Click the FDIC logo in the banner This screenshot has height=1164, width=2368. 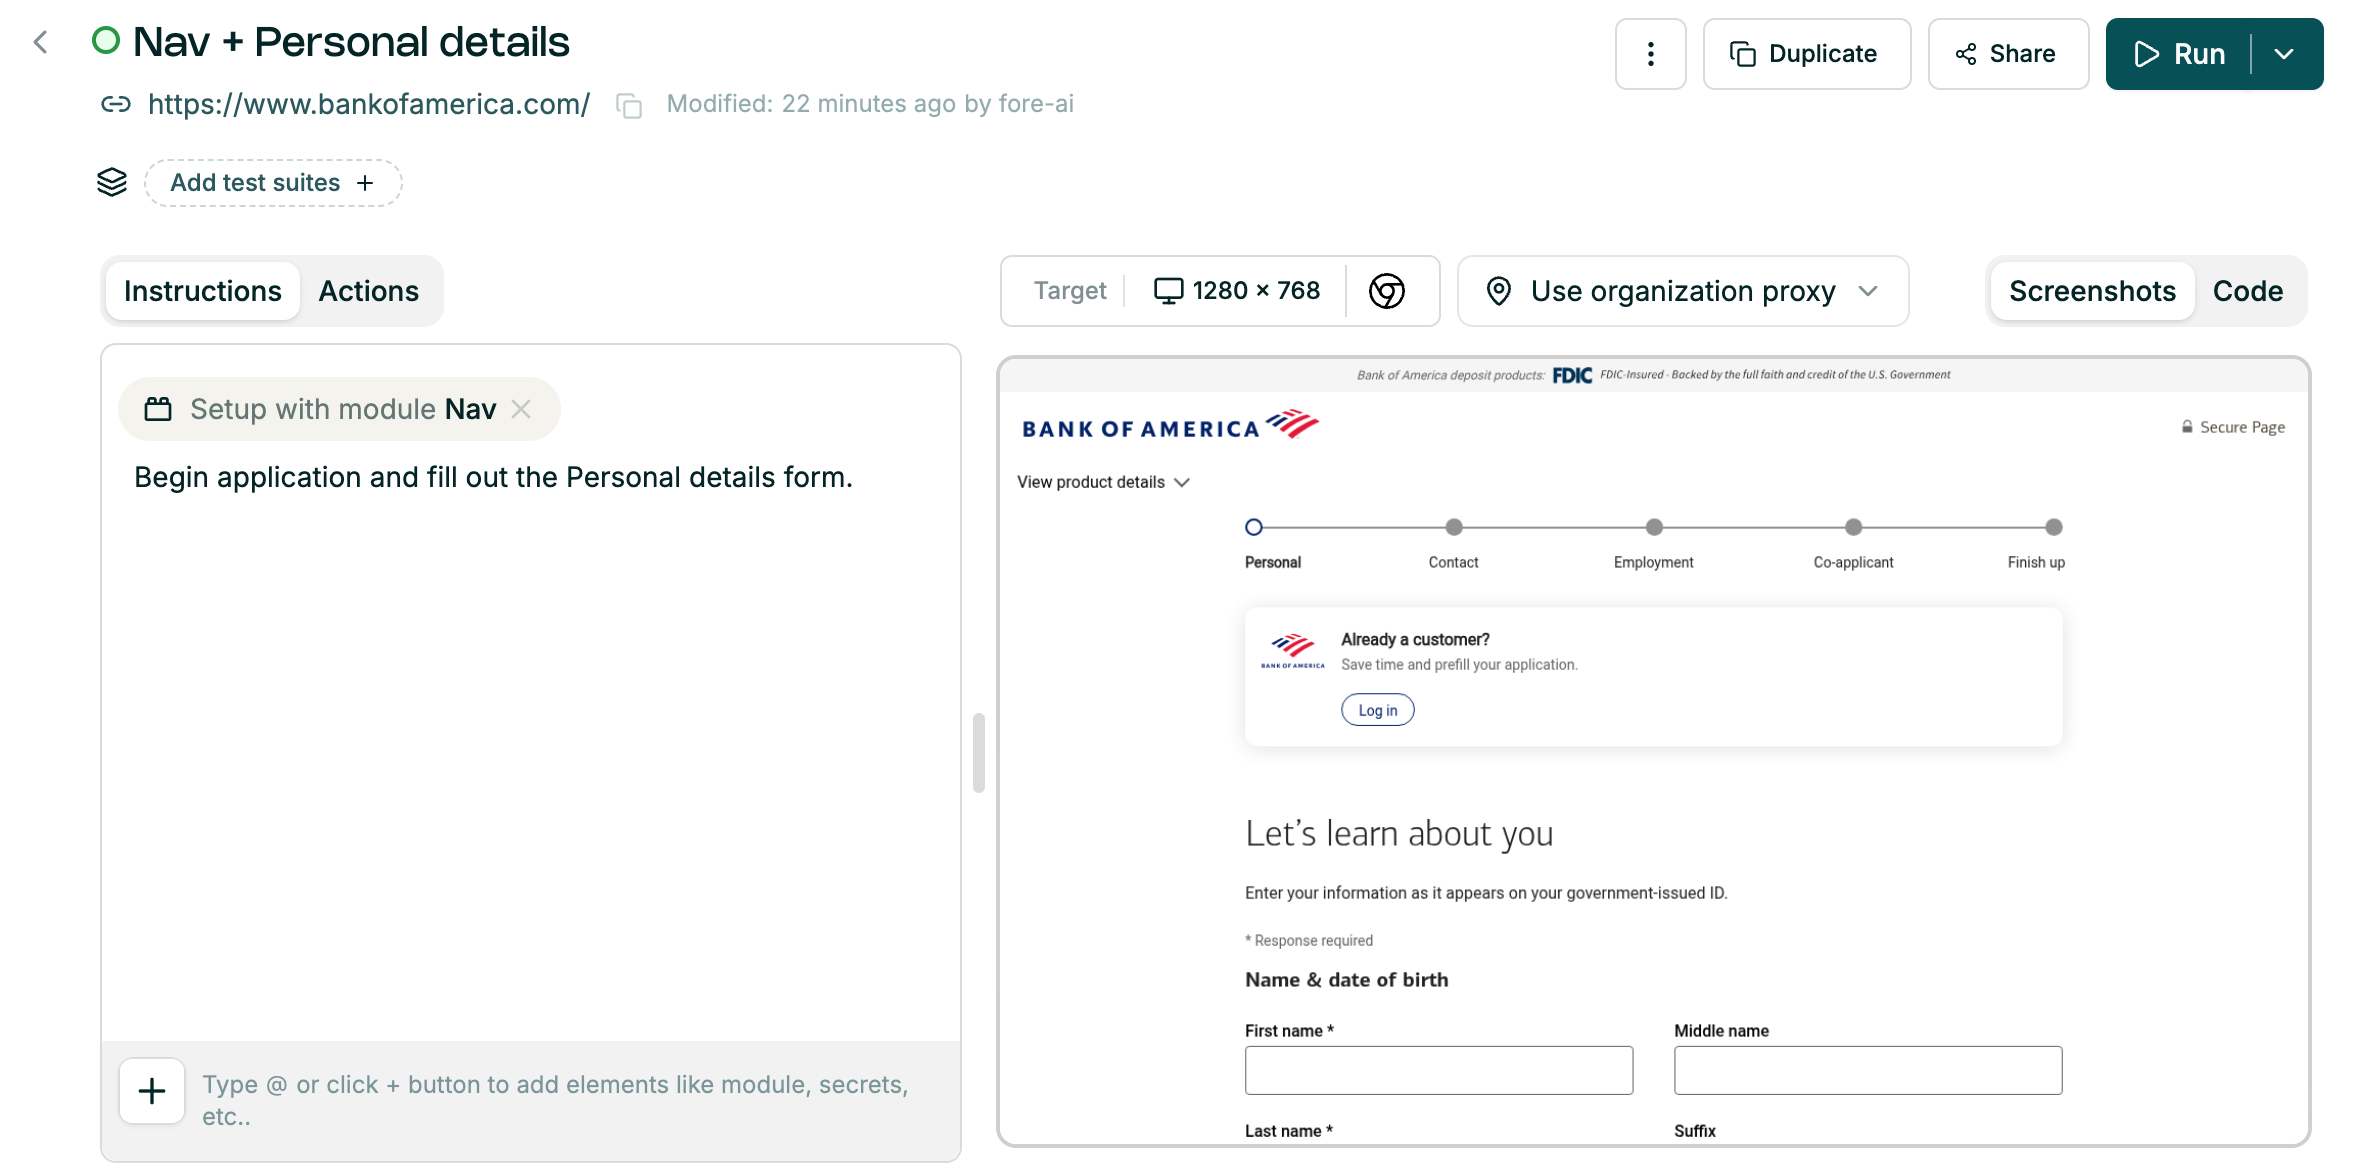coord(1572,375)
